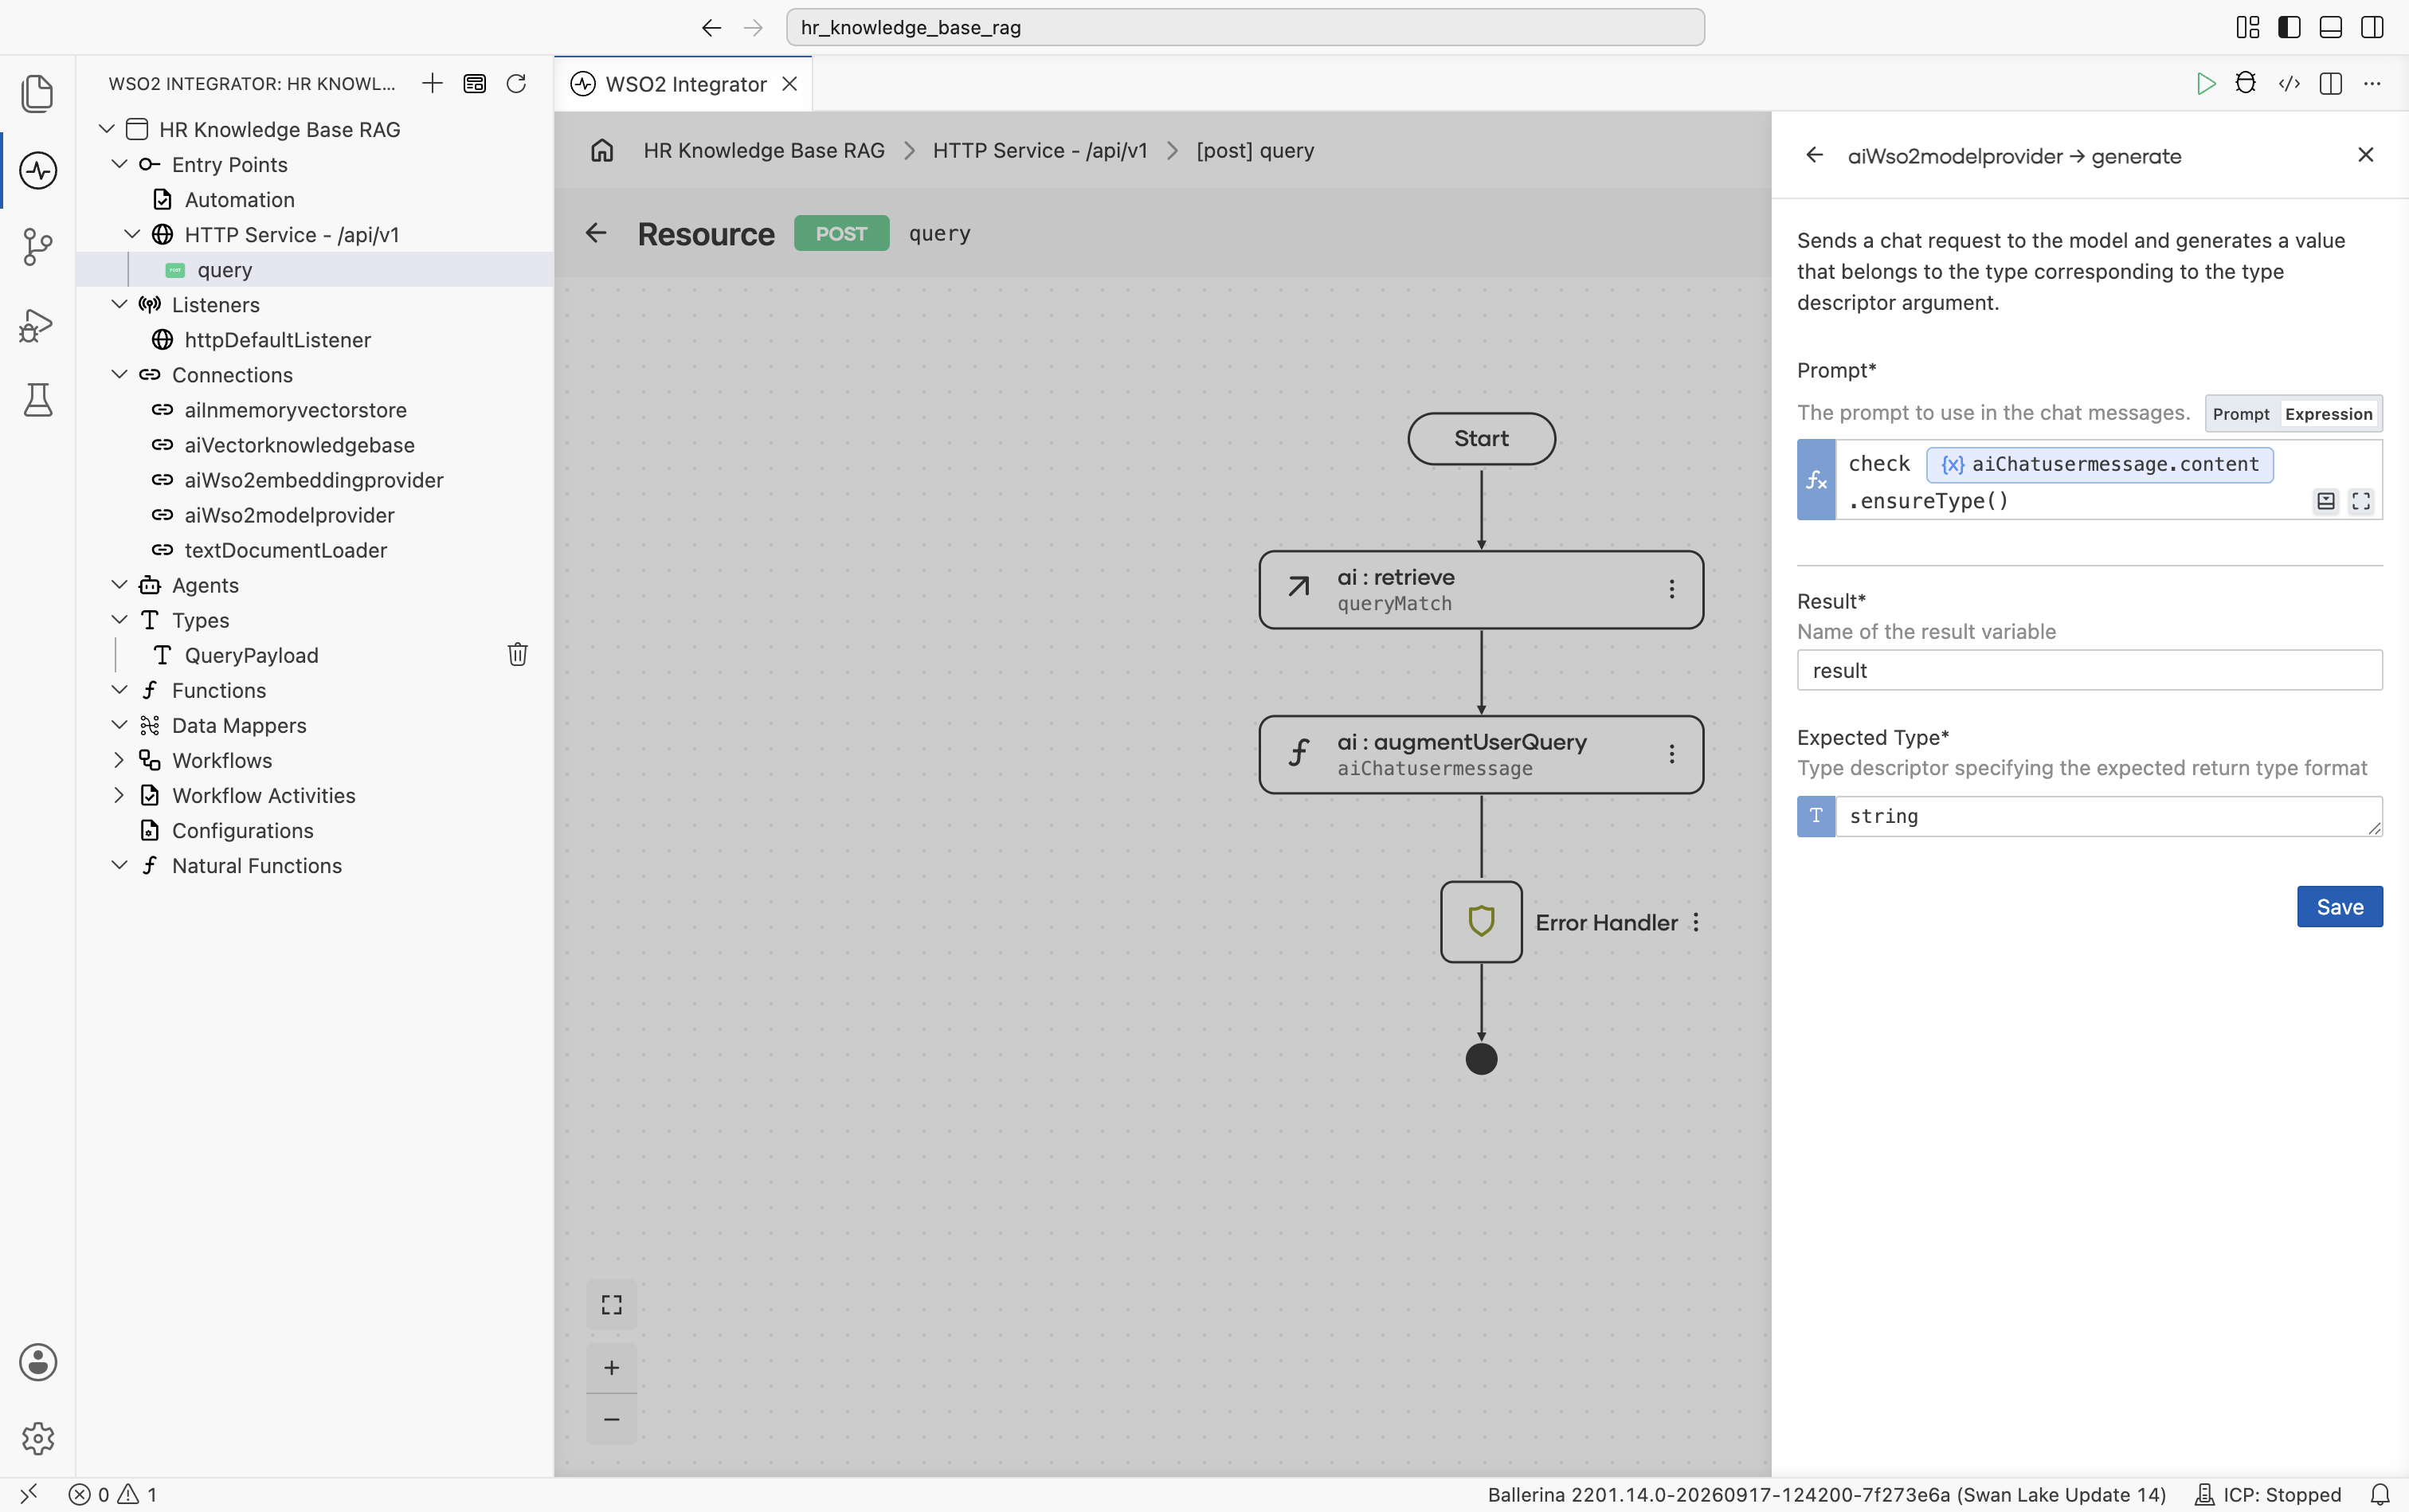The width and height of the screenshot is (2409, 1512).
Task: Open Error Handler options menu
Action: coord(1696,922)
